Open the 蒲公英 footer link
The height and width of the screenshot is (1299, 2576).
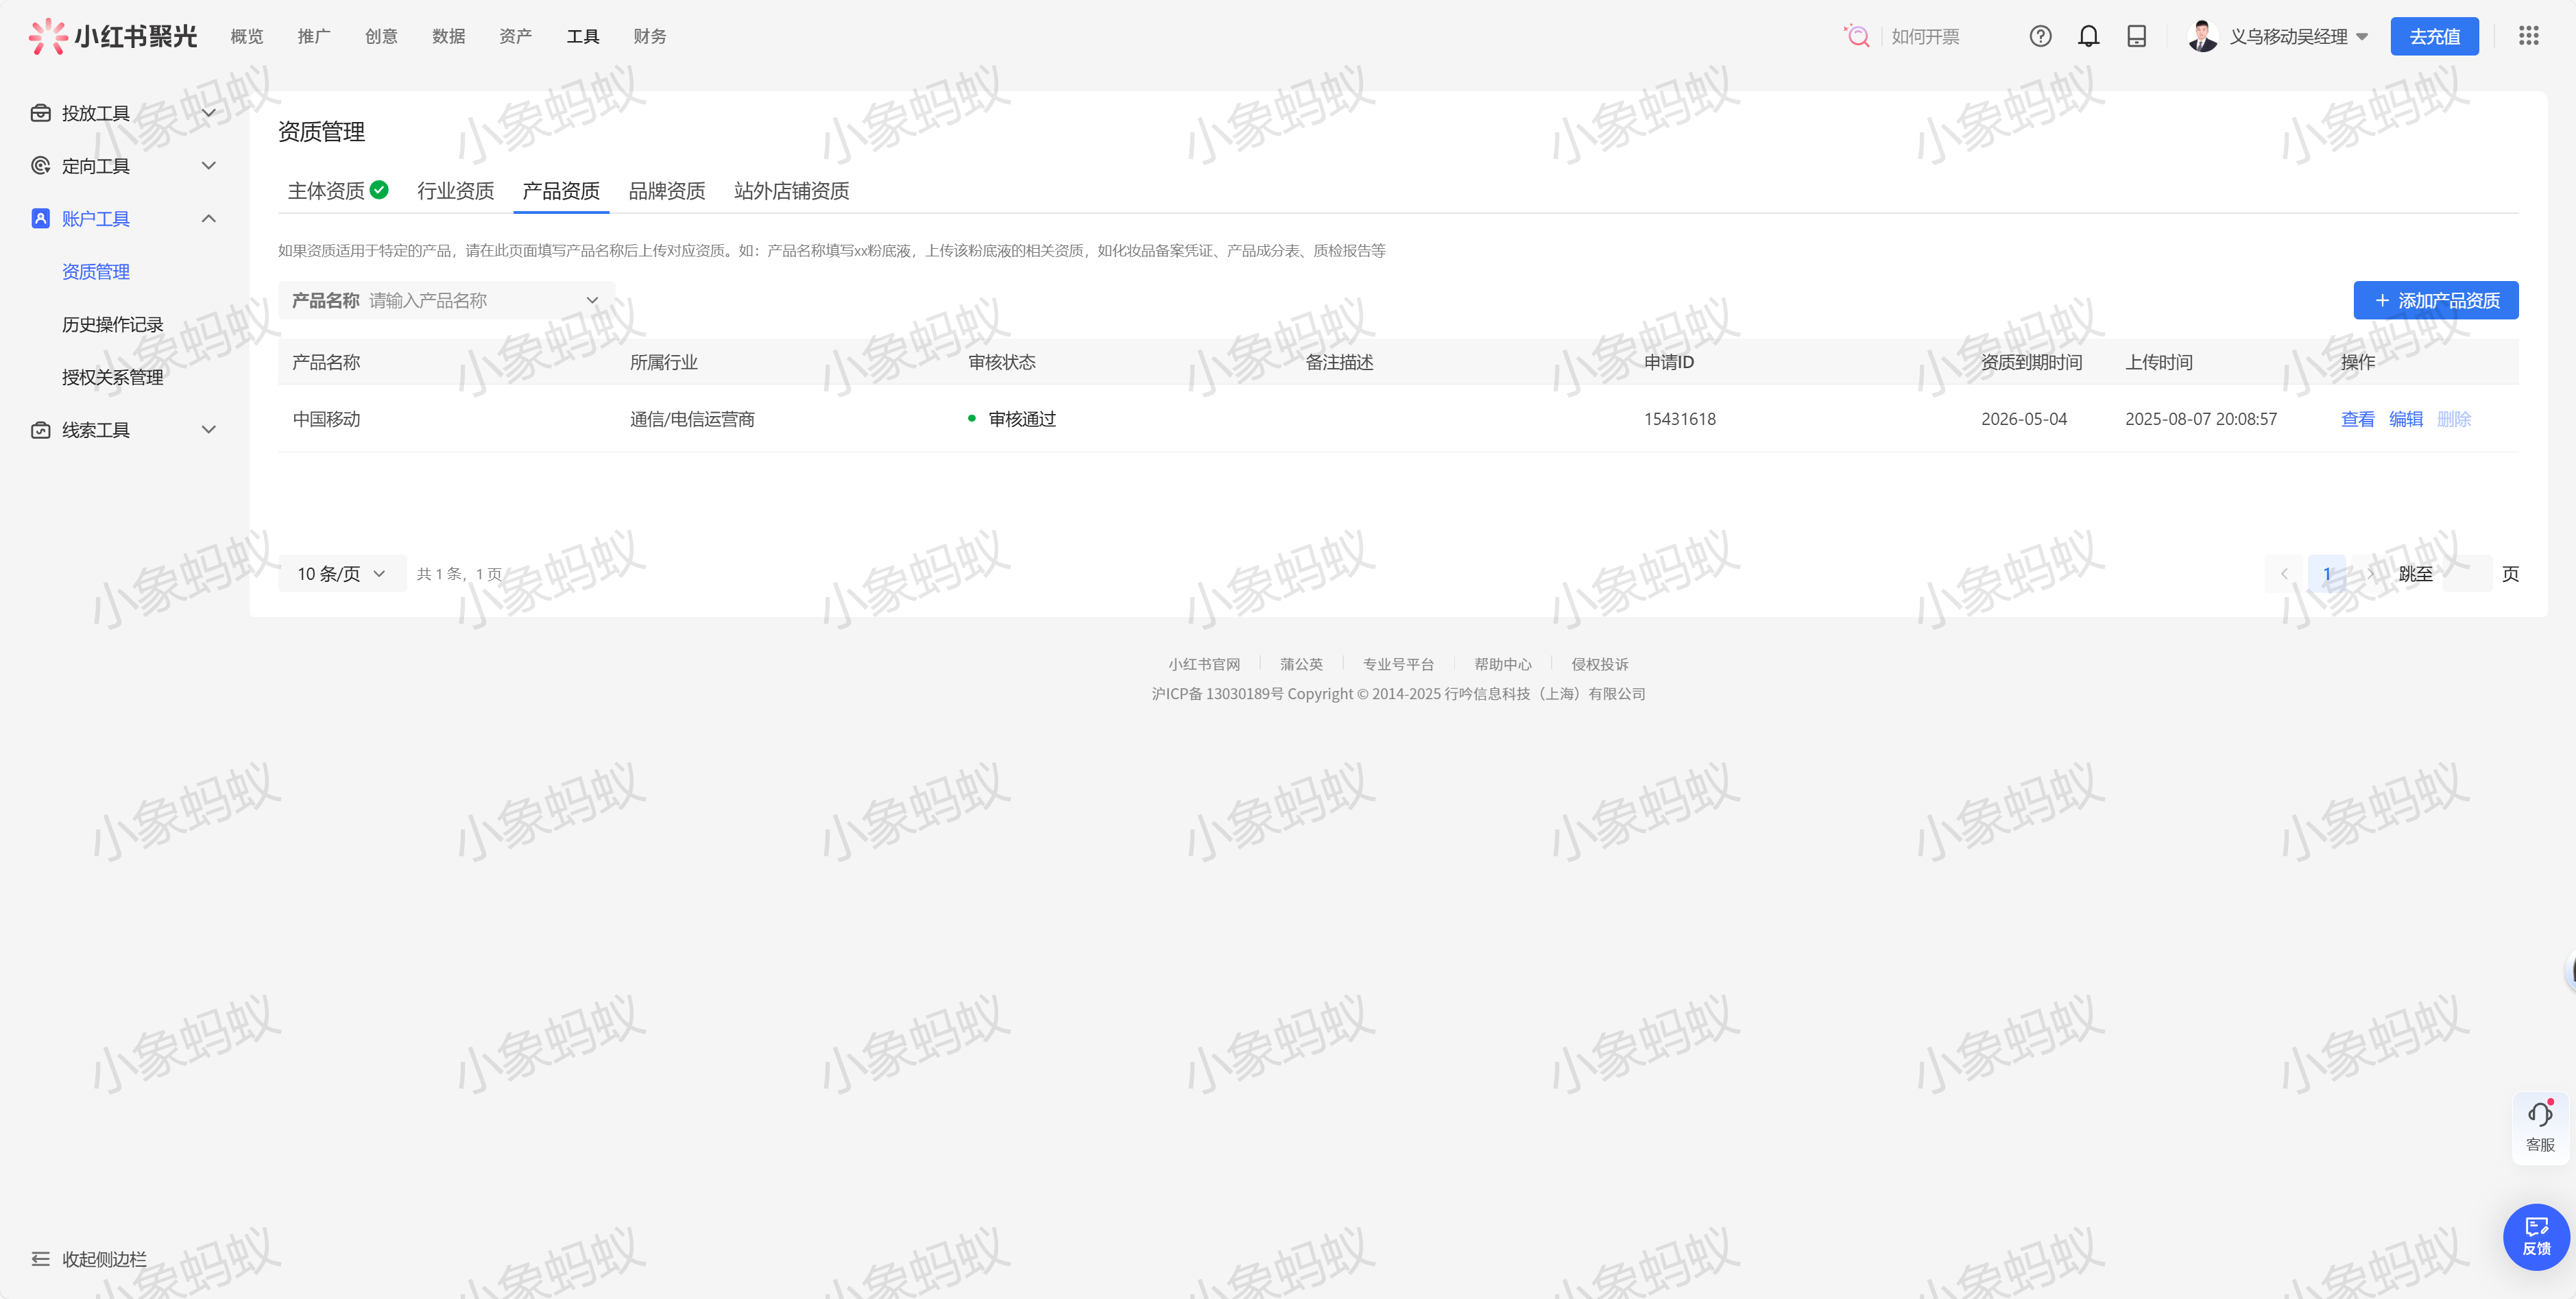1301,664
